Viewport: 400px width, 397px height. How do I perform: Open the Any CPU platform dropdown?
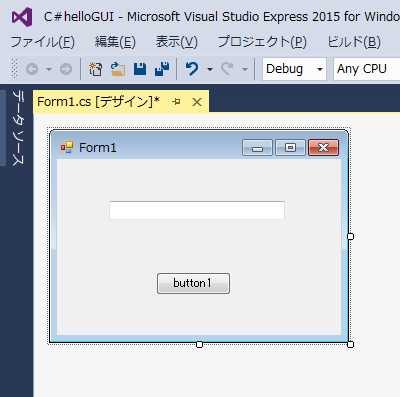click(x=367, y=69)
